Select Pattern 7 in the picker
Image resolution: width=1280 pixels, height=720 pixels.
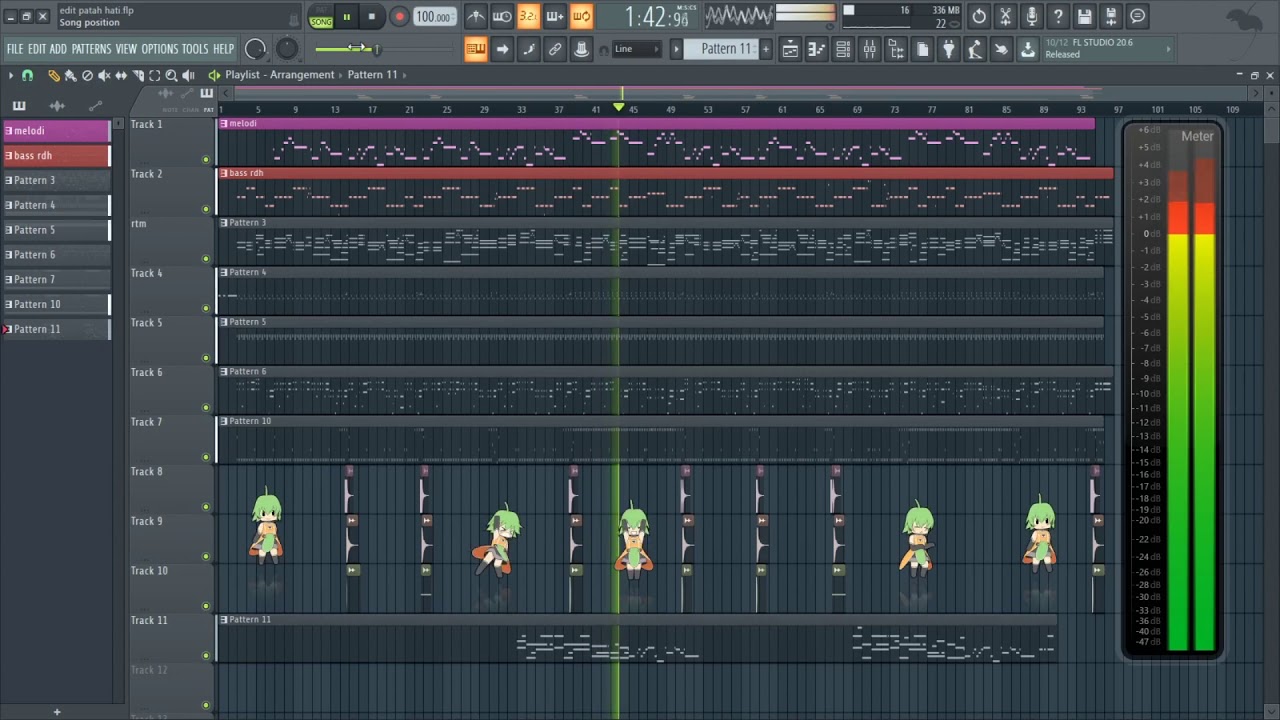click(57, 280)
